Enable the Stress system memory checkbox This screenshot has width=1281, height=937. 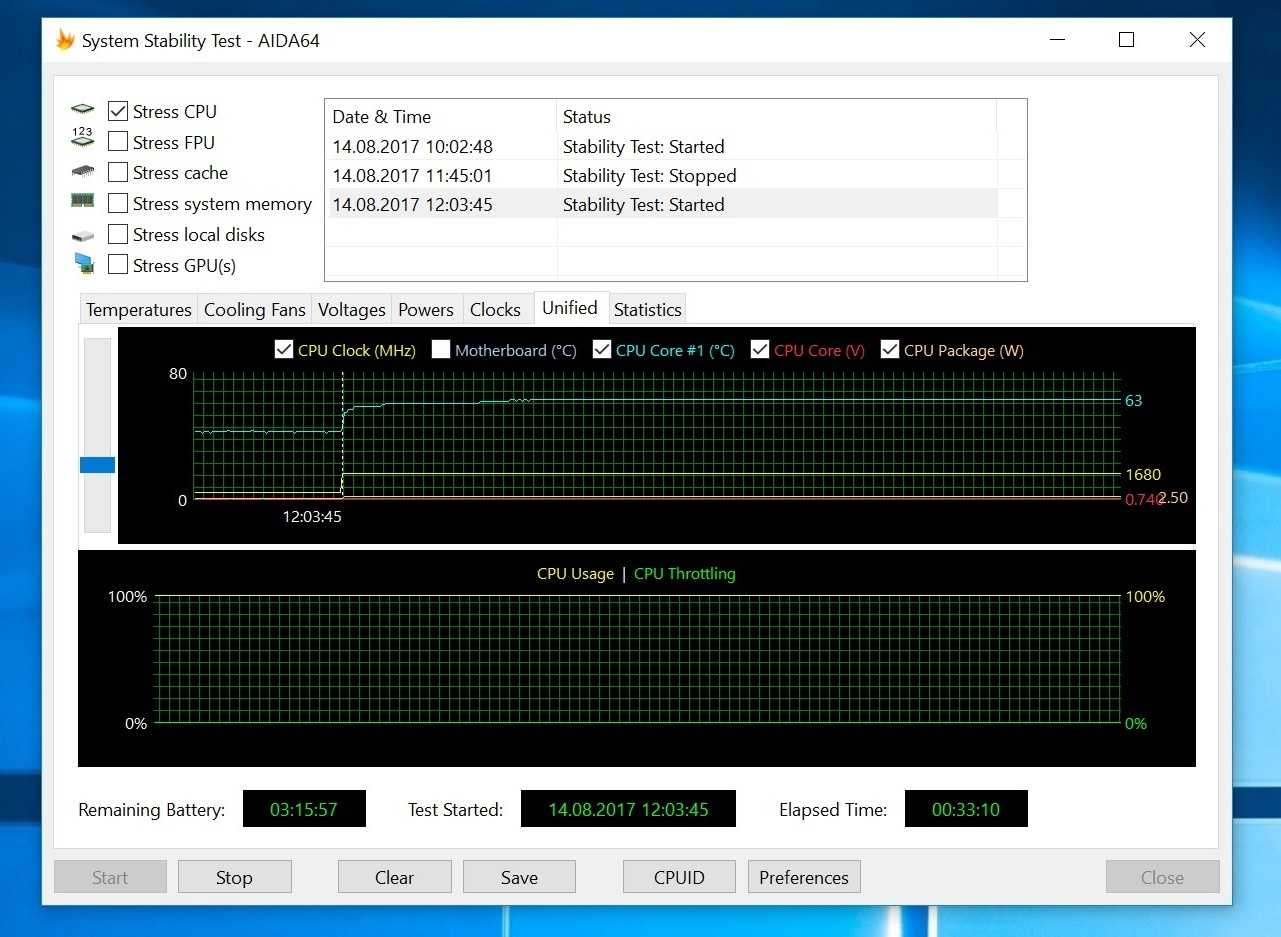coord(118,204)
